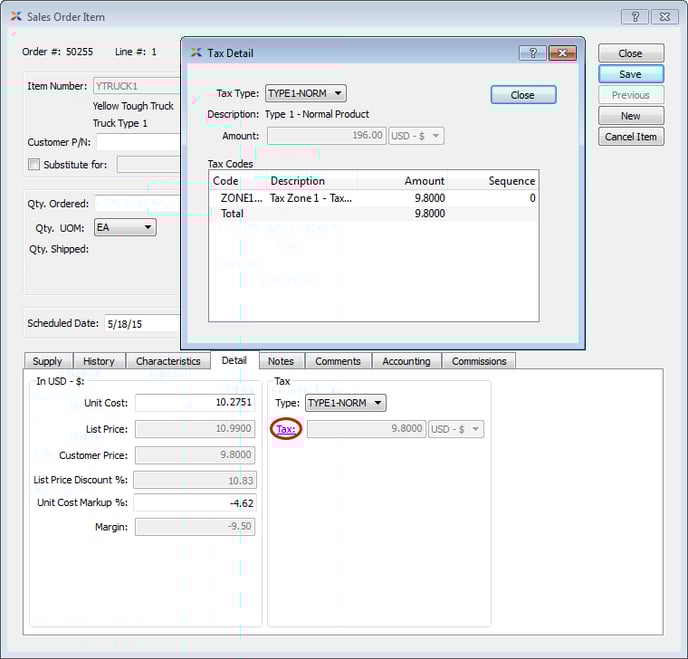Close Tax Detail using the red X
Image resolution: width=688 pixels, height=659 pixels.
562,53
